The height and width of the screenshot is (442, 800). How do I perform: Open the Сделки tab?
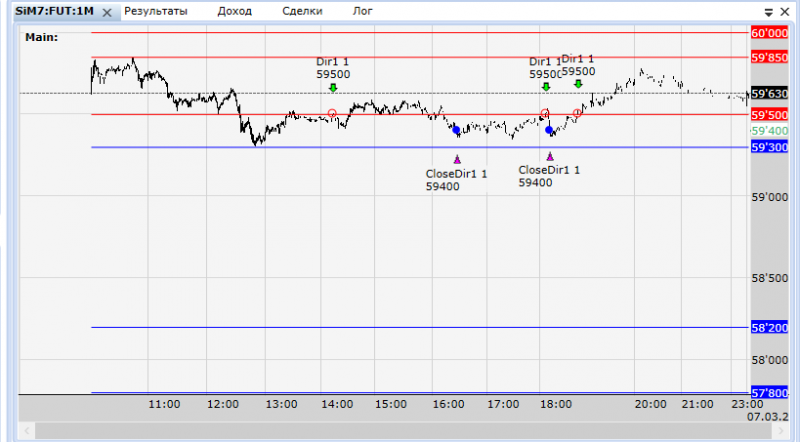[x=302, y=11]
